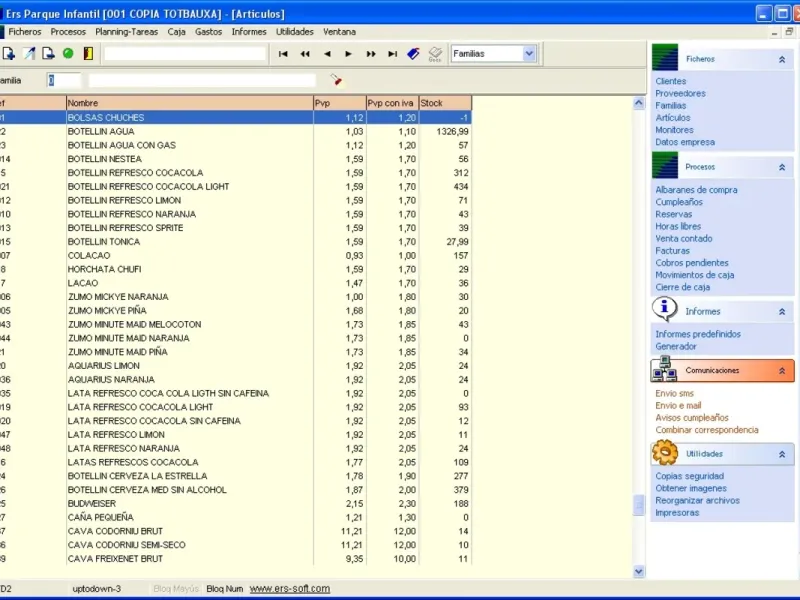Click Cierre de caja link
This screenshot has height=600, width=800.
coord(682,287)
